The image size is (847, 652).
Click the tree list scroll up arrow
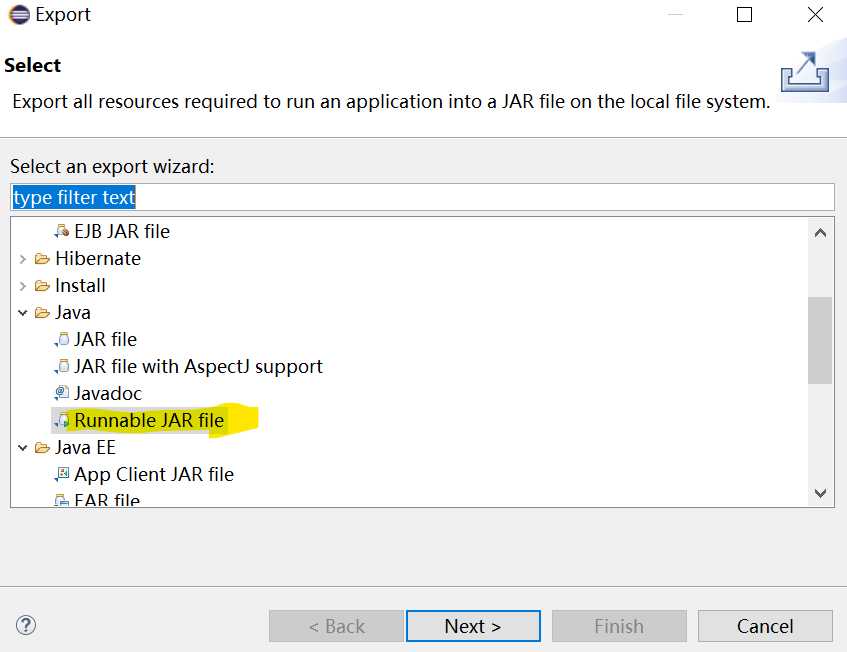point(820,233)
